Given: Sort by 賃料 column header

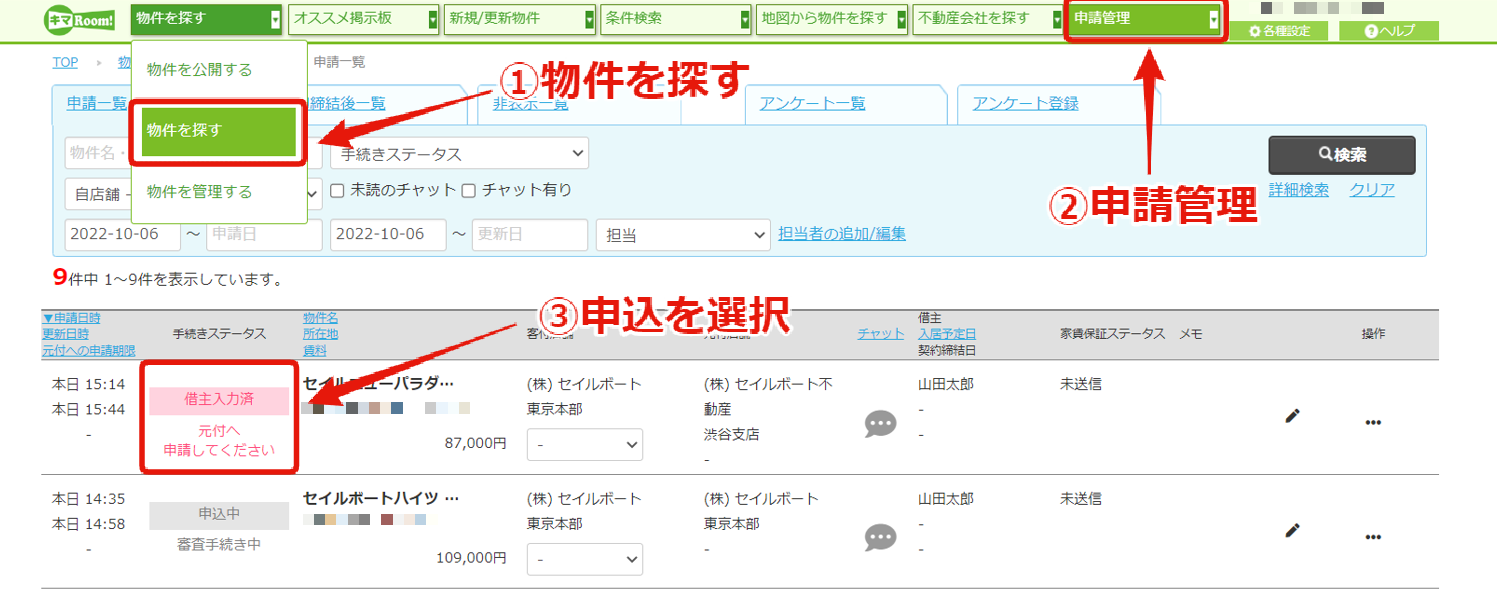Looking at the screenshot, I should 315,350.
